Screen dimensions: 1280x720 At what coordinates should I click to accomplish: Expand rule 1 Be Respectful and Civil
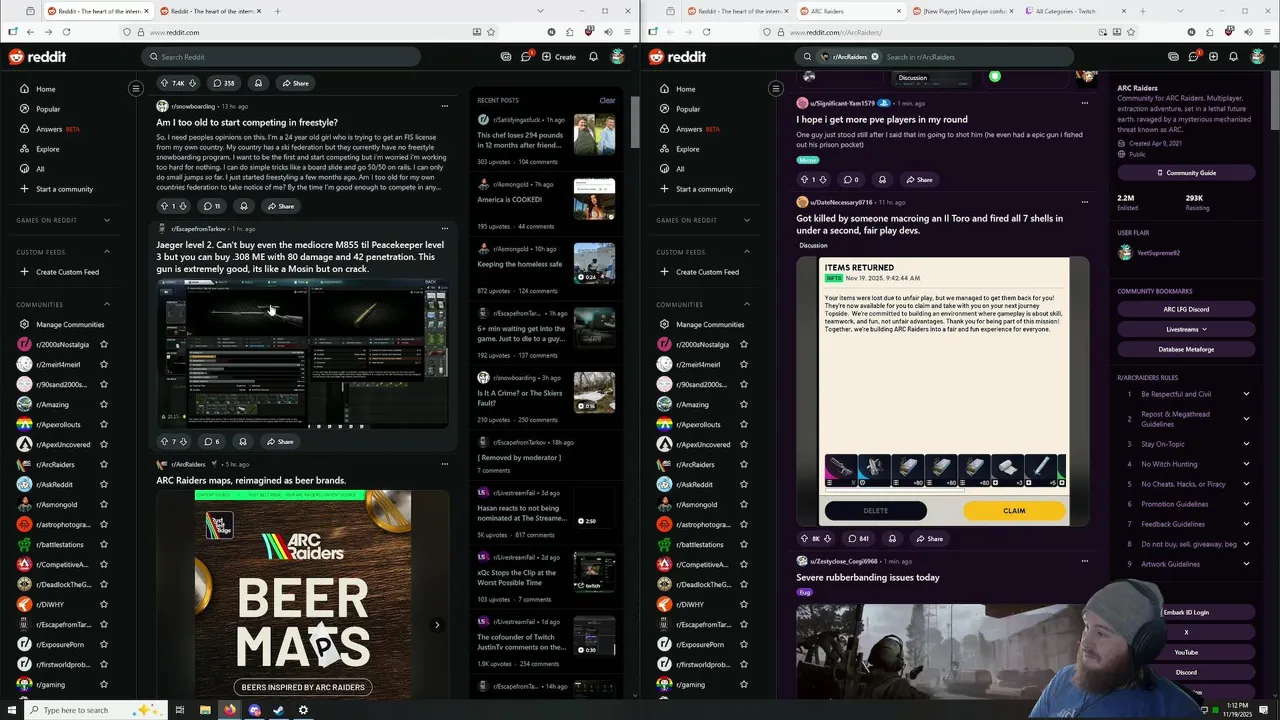(1246, 394)
